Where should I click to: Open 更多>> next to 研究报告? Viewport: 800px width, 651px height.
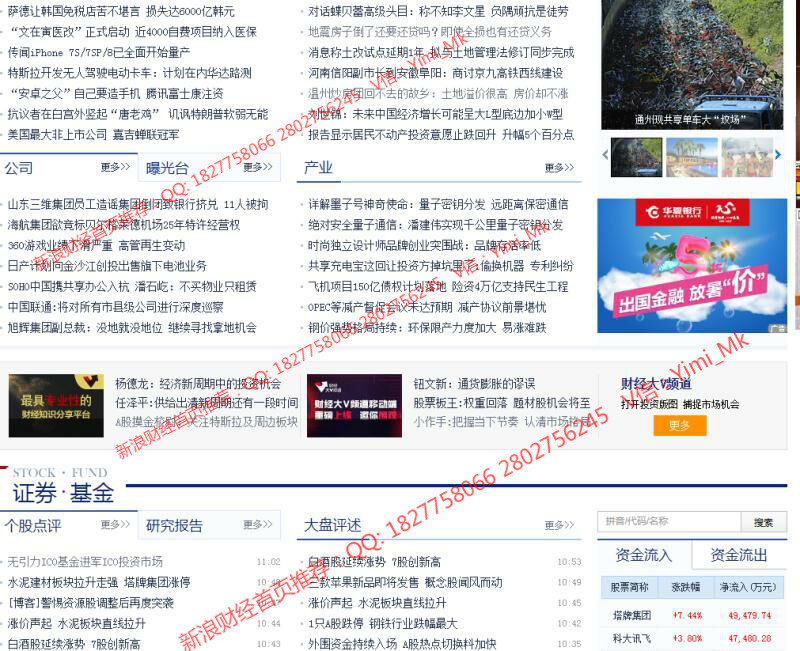click(258, 524)
